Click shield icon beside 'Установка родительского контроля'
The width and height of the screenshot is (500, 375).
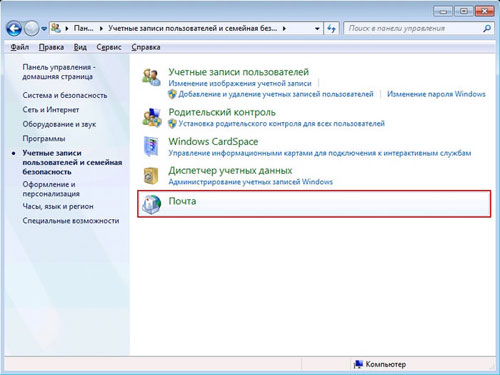click(172, 124)
